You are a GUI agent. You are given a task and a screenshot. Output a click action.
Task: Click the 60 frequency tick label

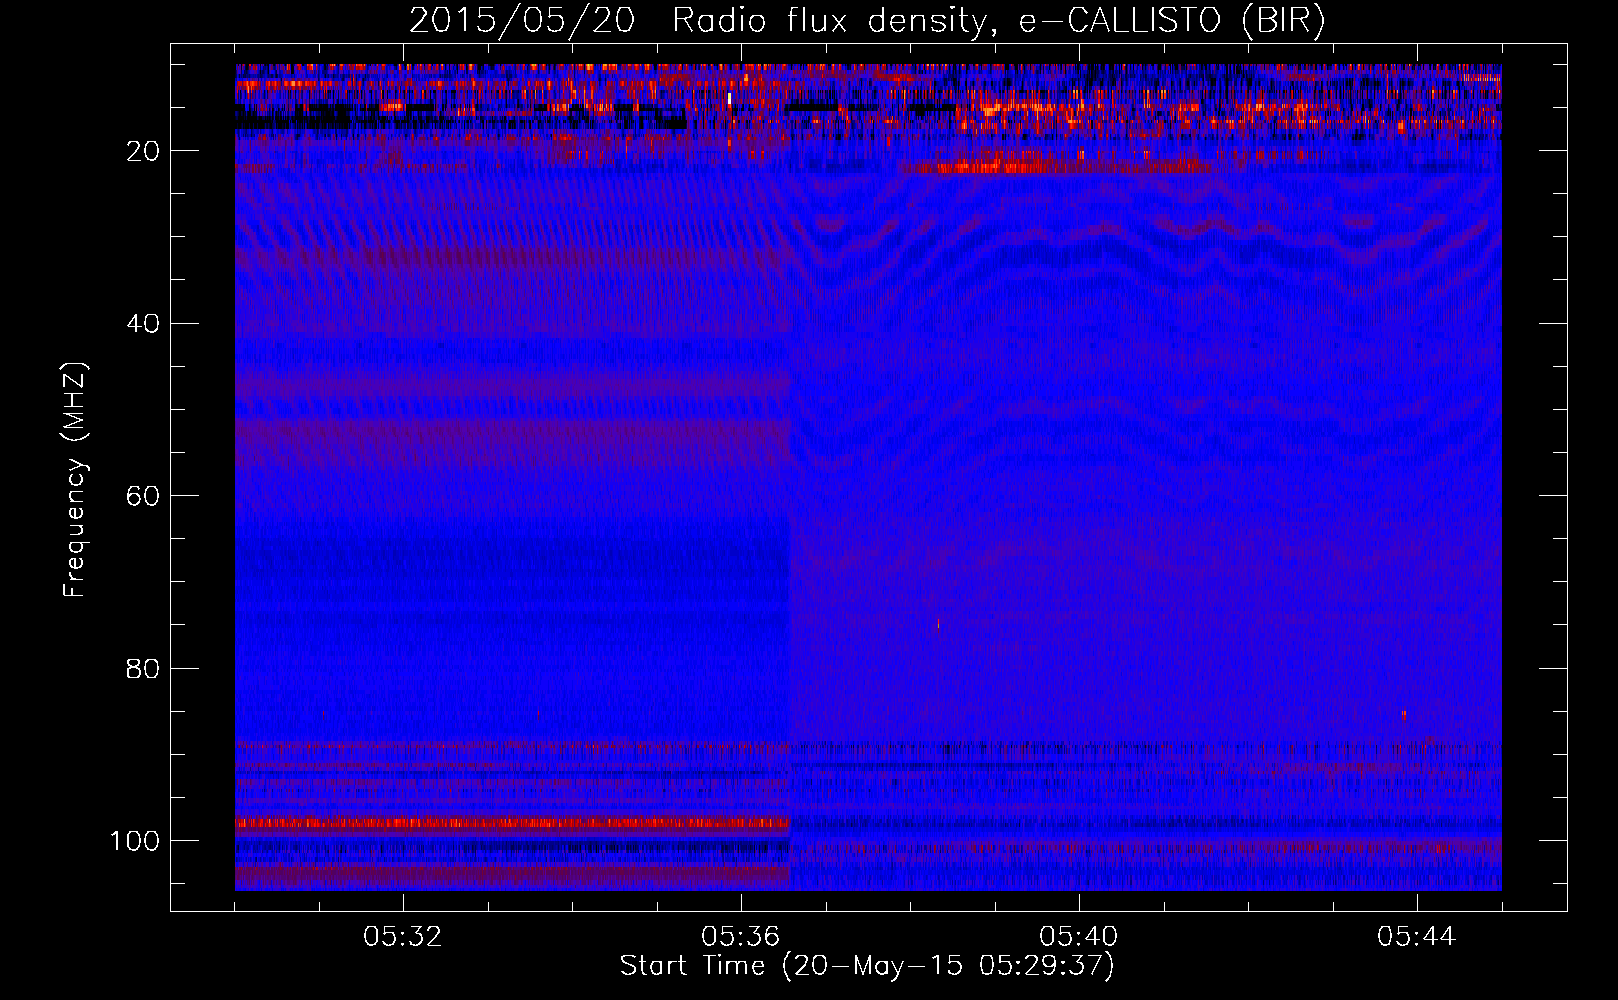tap(144, 496)
